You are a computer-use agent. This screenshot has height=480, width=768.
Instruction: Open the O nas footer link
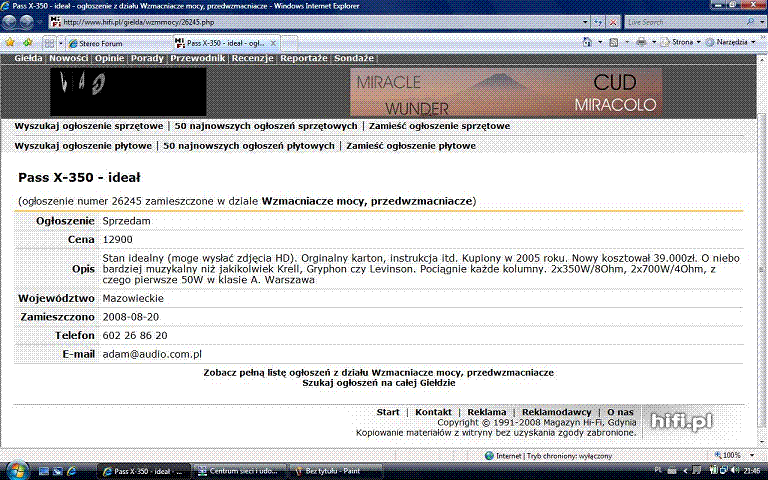pos(621,412)
